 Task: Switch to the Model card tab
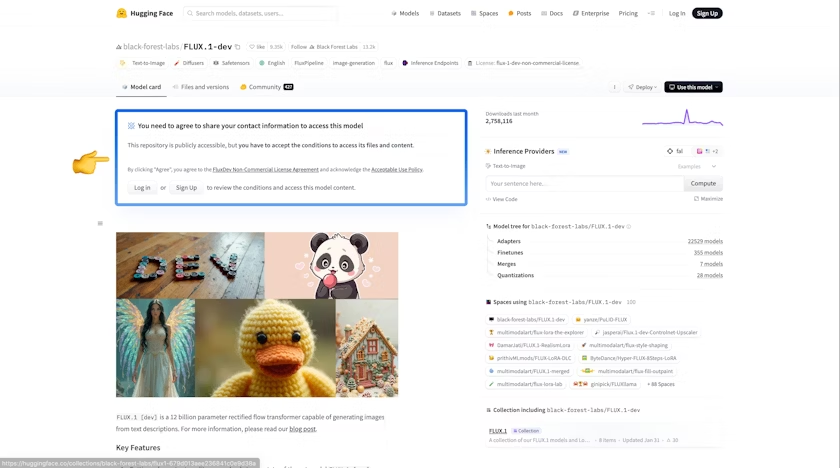point(141,87)
